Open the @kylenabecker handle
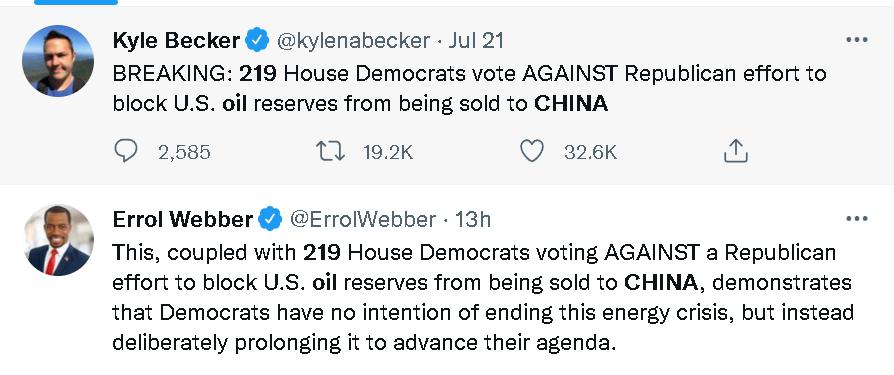The height and width of the screenshot is (375, 894). 353,40
